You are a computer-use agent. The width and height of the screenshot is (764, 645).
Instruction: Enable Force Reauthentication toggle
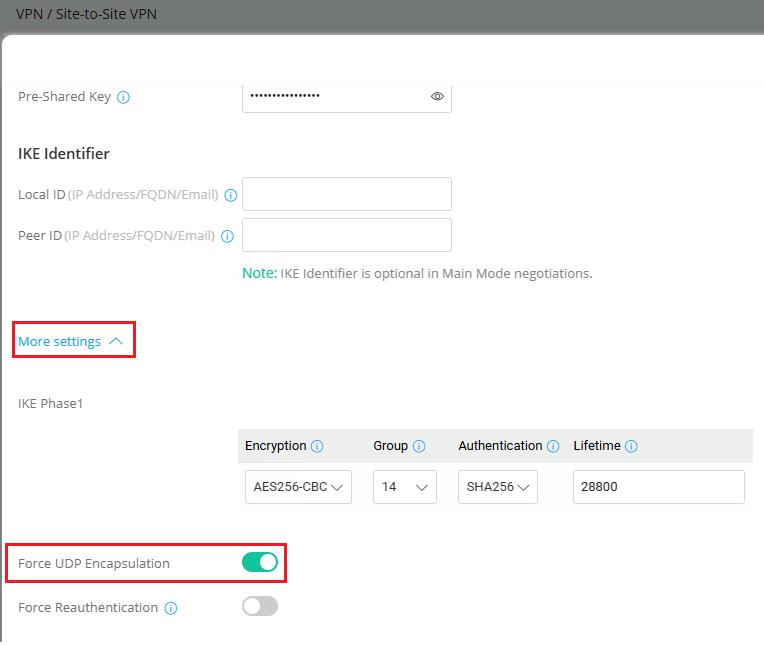tap(260, 607)
